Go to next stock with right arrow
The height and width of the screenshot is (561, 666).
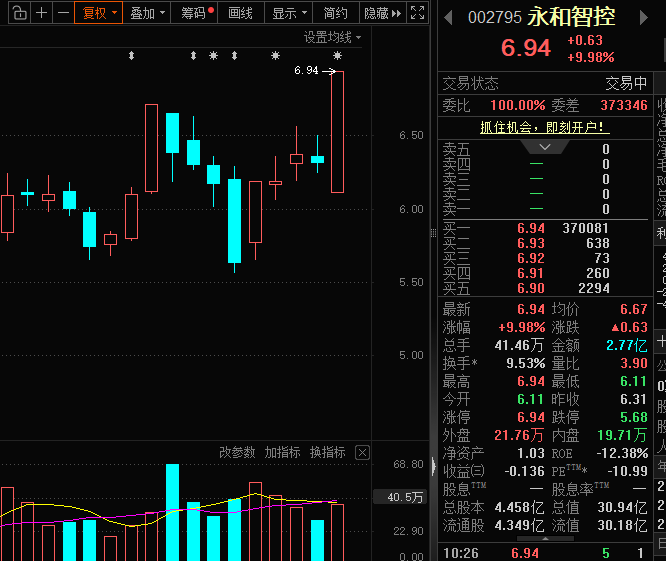tap(656, 18)
